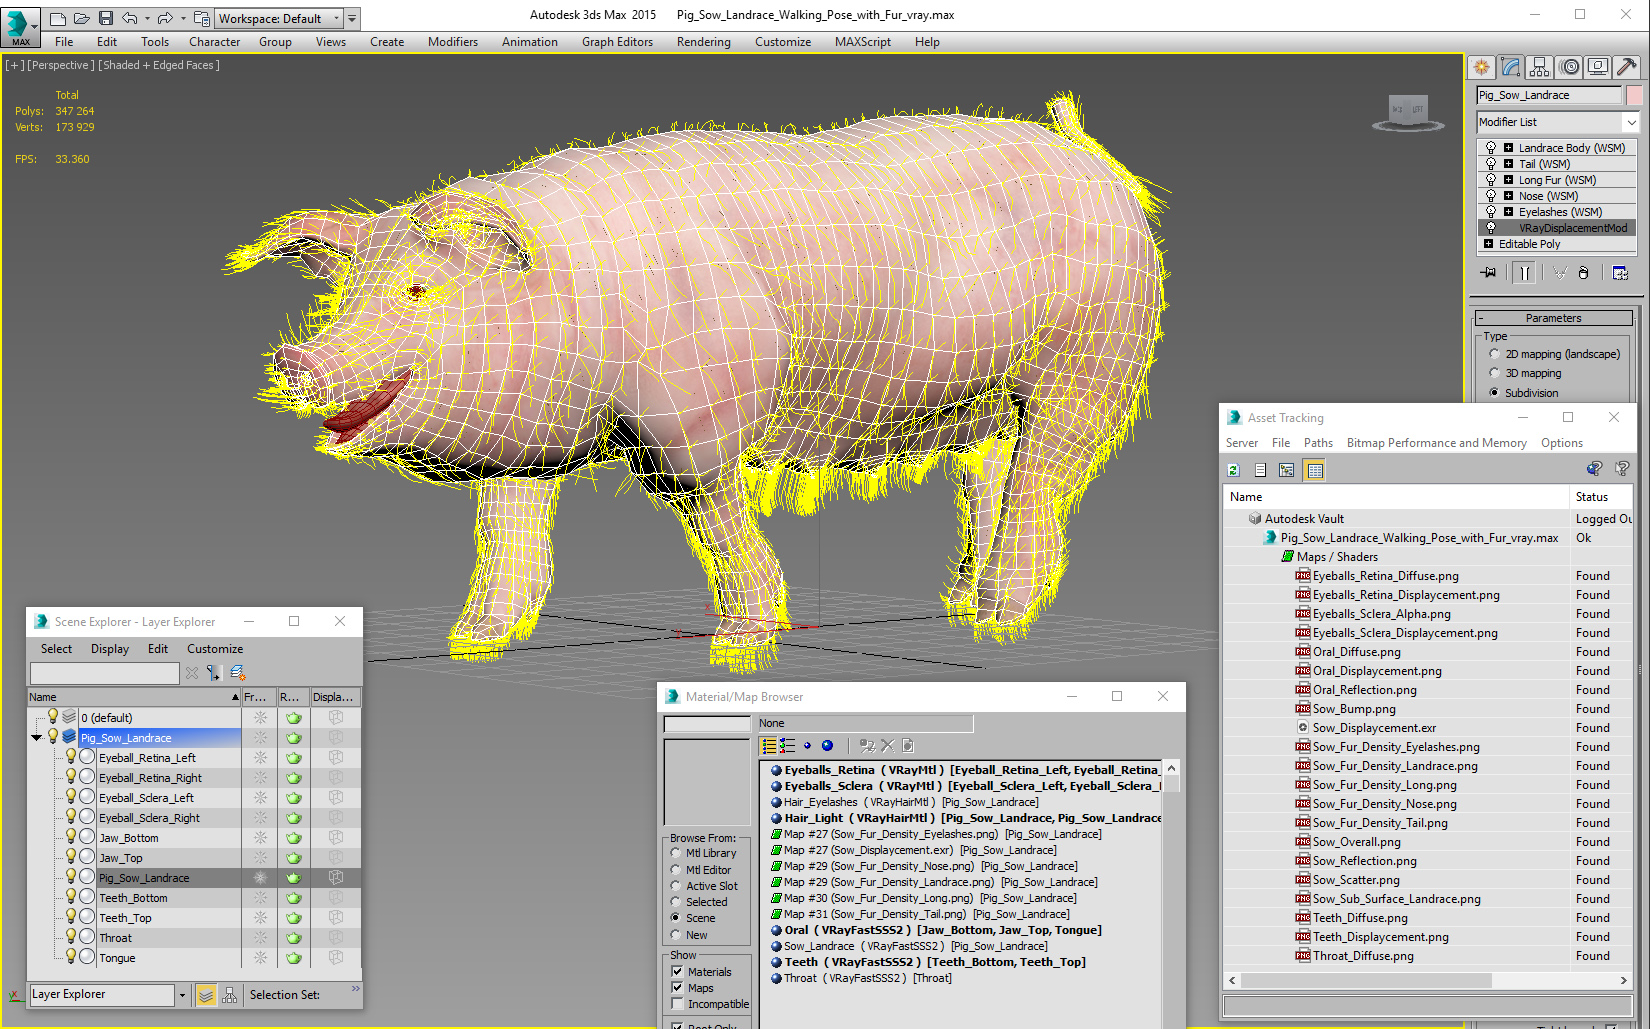Click the Tree View icon in Asset Tracking
The image size is (1650, 1029).
[x=1287, y=470]
